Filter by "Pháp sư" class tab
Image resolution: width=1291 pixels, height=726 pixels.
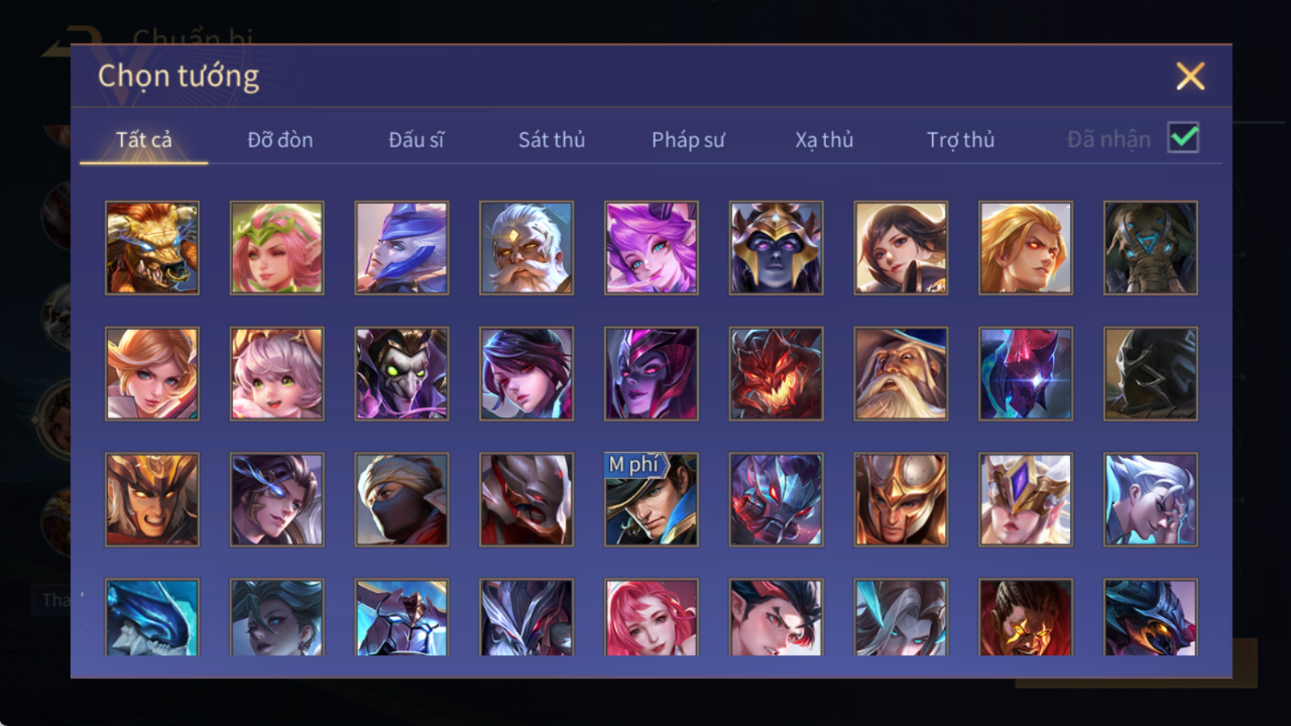point(688,140)
